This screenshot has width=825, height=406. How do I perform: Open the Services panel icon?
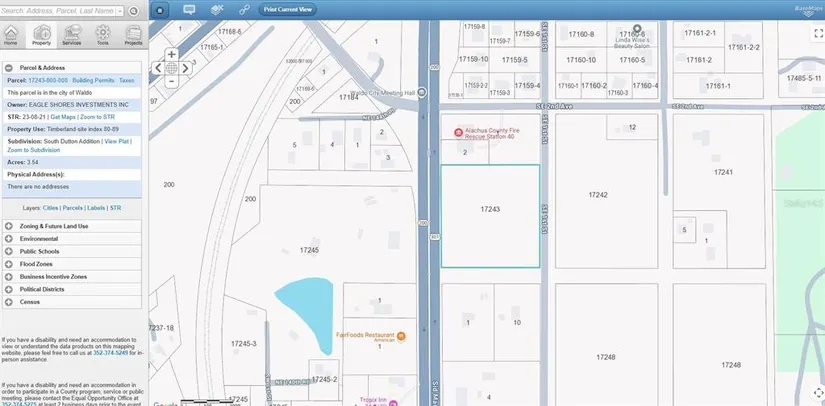(x=71, y=36)
